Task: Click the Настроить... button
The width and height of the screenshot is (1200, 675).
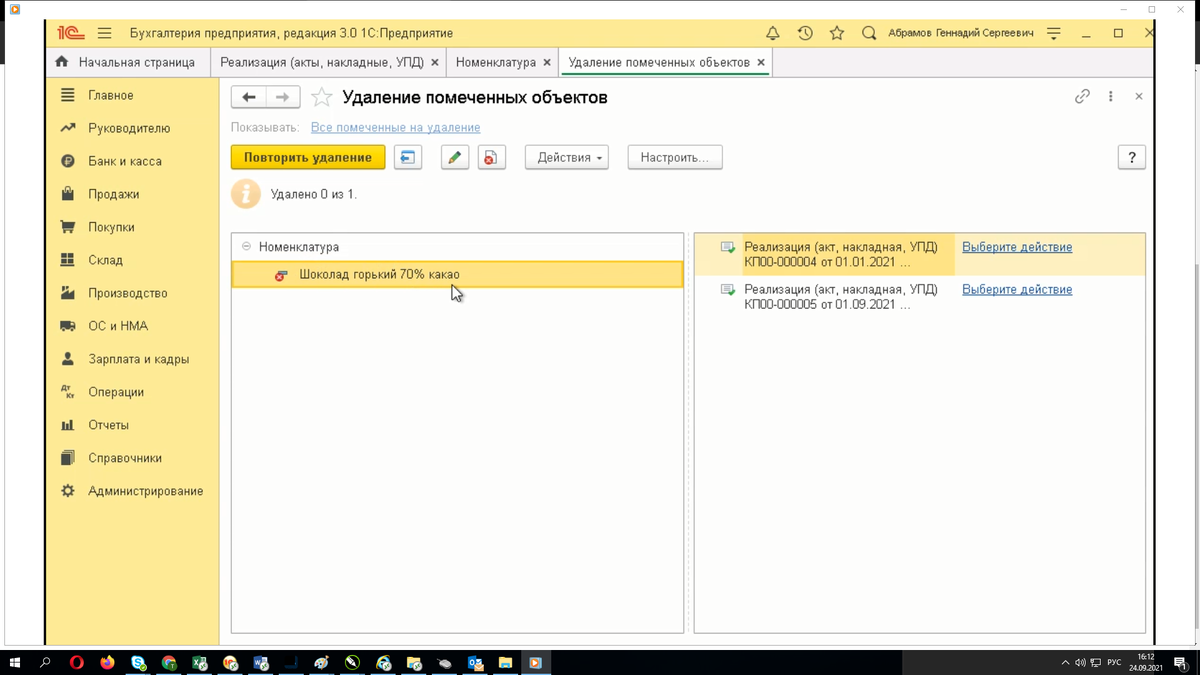Action: [675, 158]
